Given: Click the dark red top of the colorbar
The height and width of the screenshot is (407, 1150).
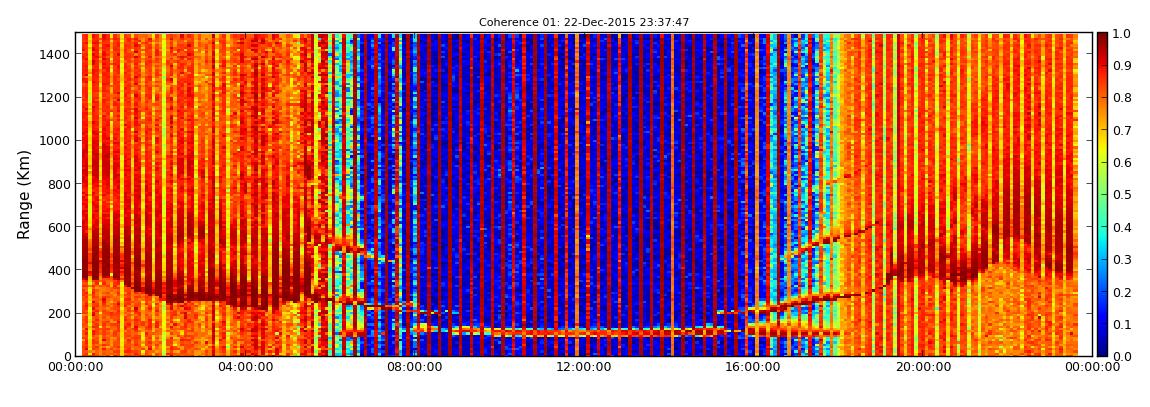Looking at the screenshot, I should coord(1102,37).
